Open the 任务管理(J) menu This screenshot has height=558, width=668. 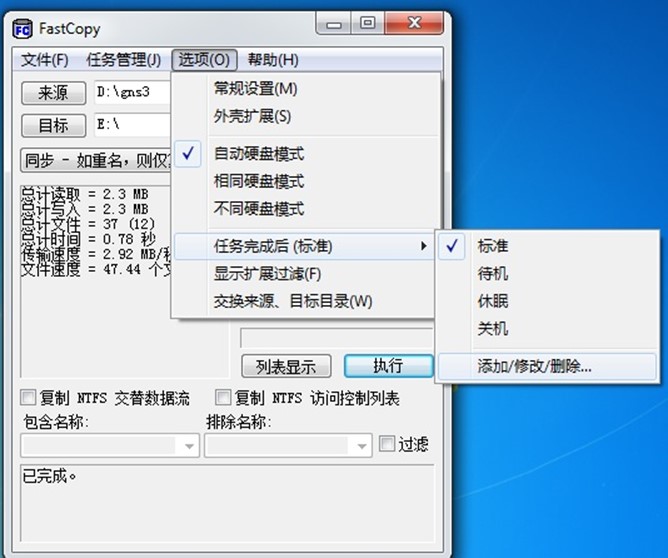(x=123, y=60)
